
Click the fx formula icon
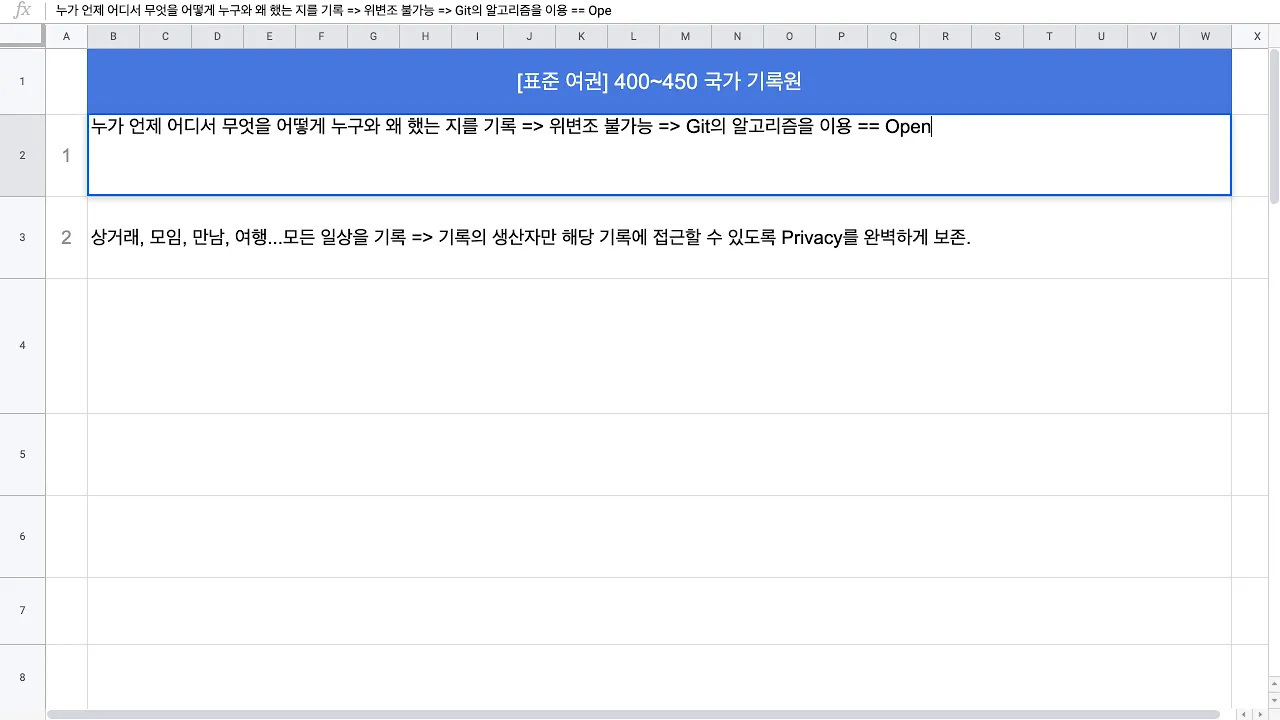point(22,11)
